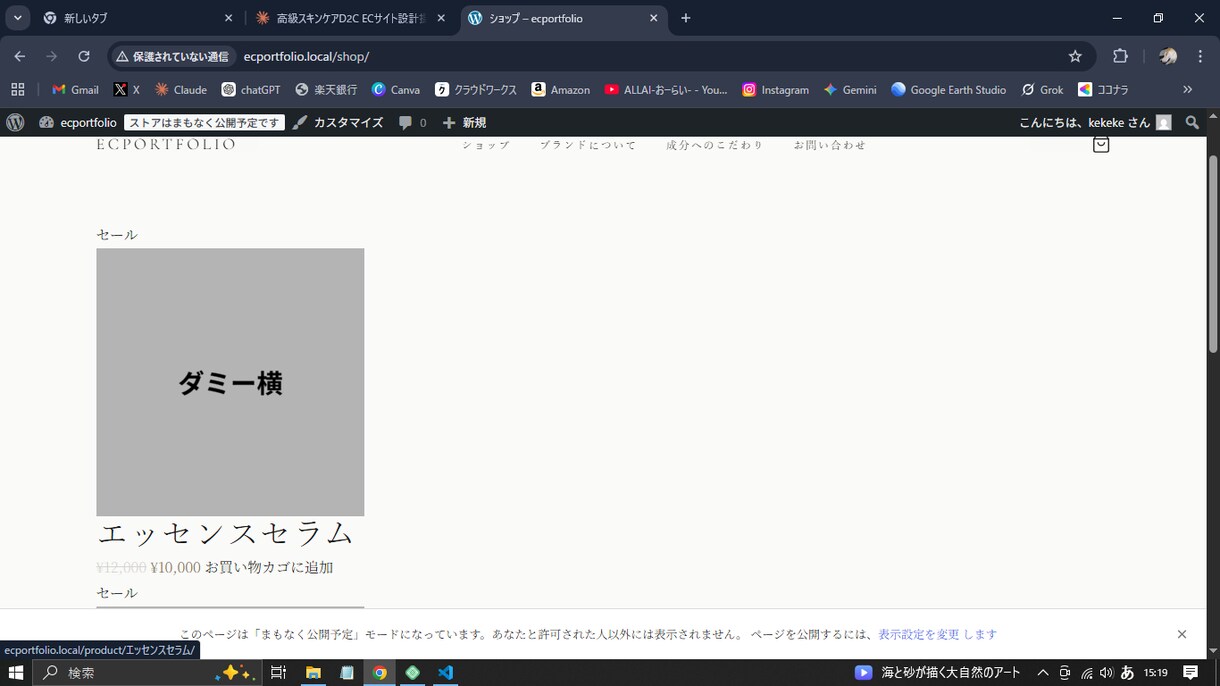This screenshot has height=686, width=1220.
Task: Open File Explorer from taskbar
Action: tap(313, 673)
